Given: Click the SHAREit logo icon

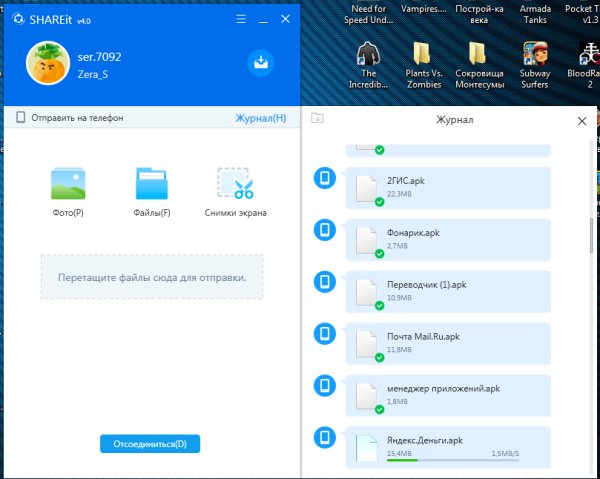Looking at the screenshot, I should click(x=18, y=19).
